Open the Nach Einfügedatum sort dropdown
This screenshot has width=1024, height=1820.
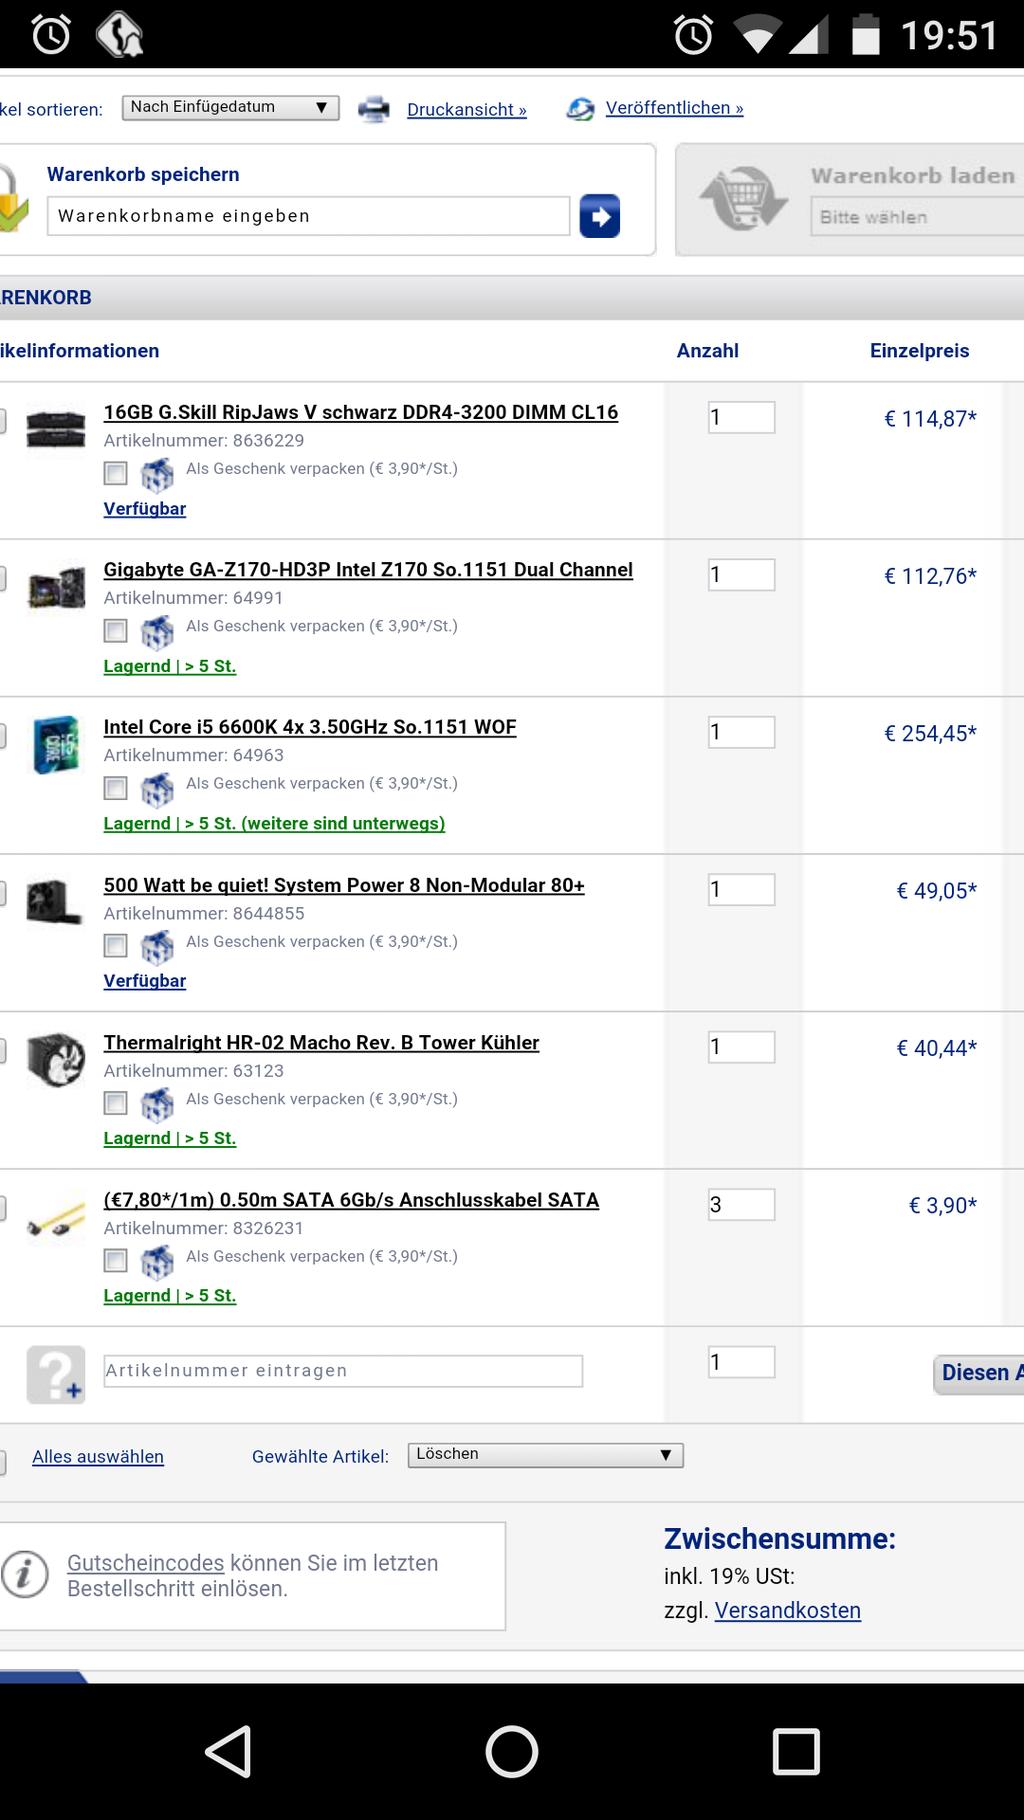pos(231,107)
